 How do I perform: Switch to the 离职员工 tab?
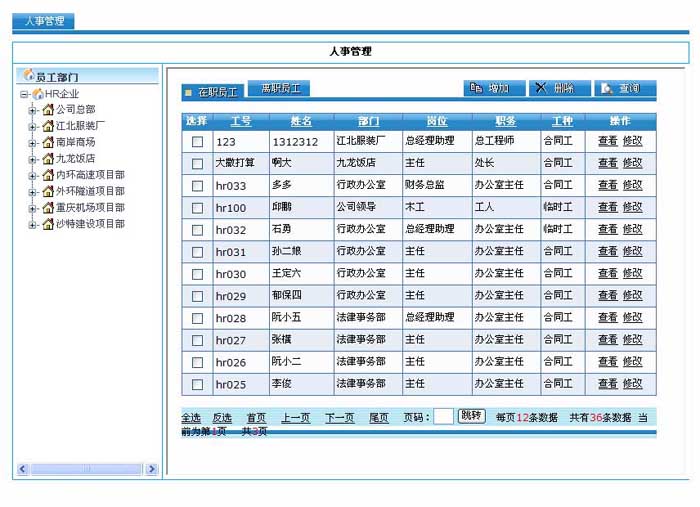tap(279, 89)
